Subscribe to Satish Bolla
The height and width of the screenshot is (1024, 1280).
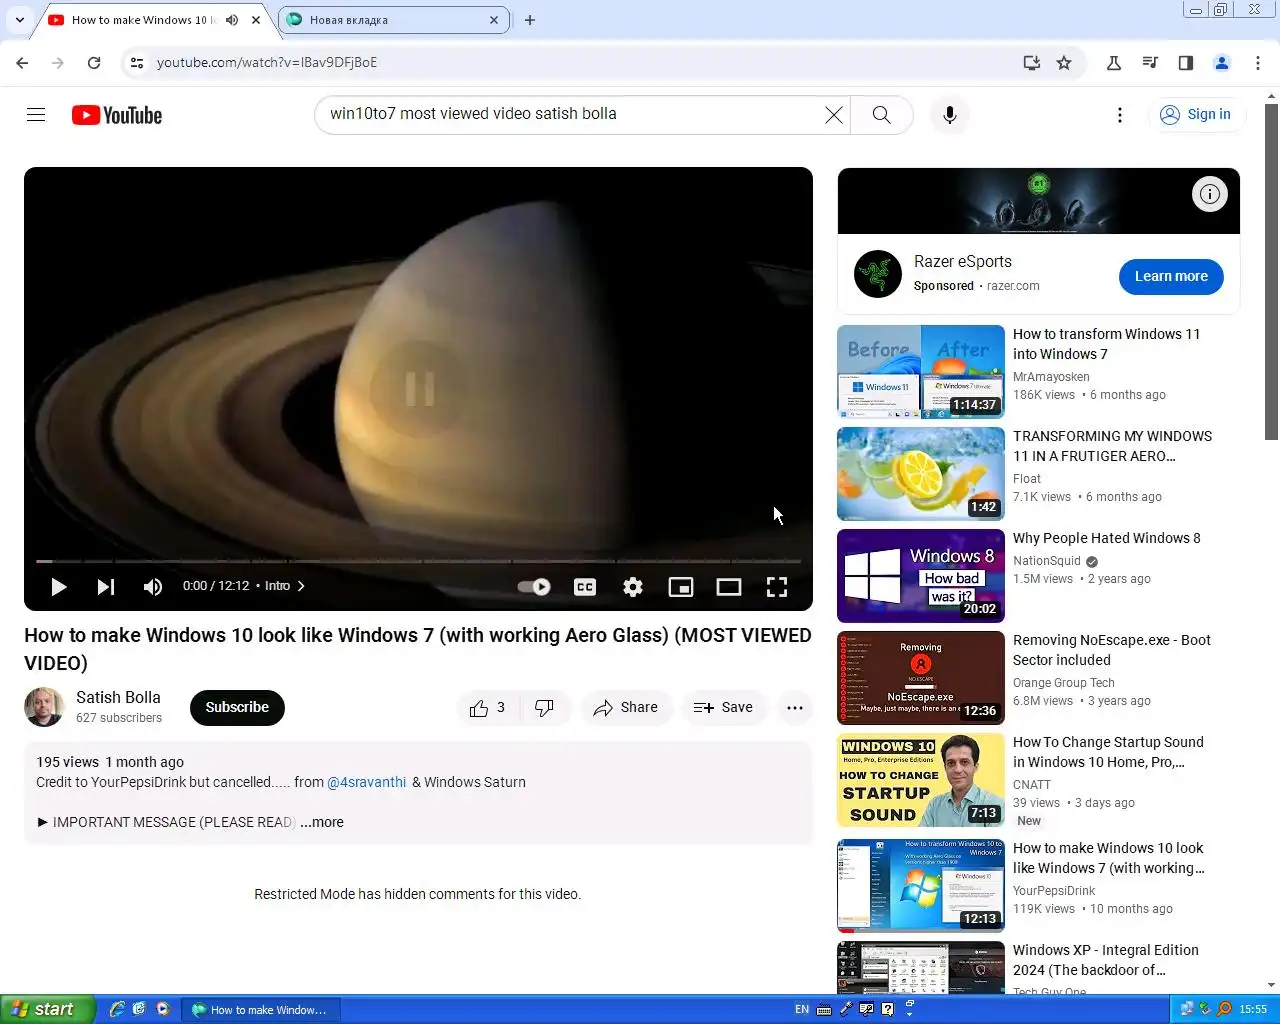237,708
